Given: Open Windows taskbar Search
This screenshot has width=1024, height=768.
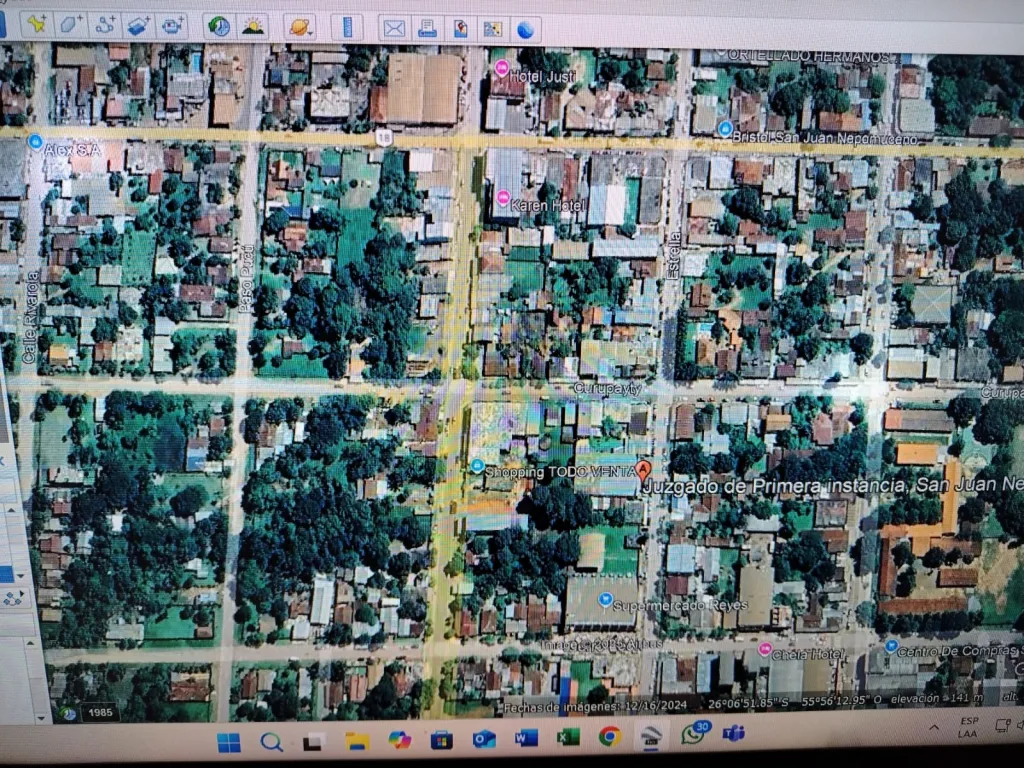Looking at the screenshot, I should click(271, 742).
